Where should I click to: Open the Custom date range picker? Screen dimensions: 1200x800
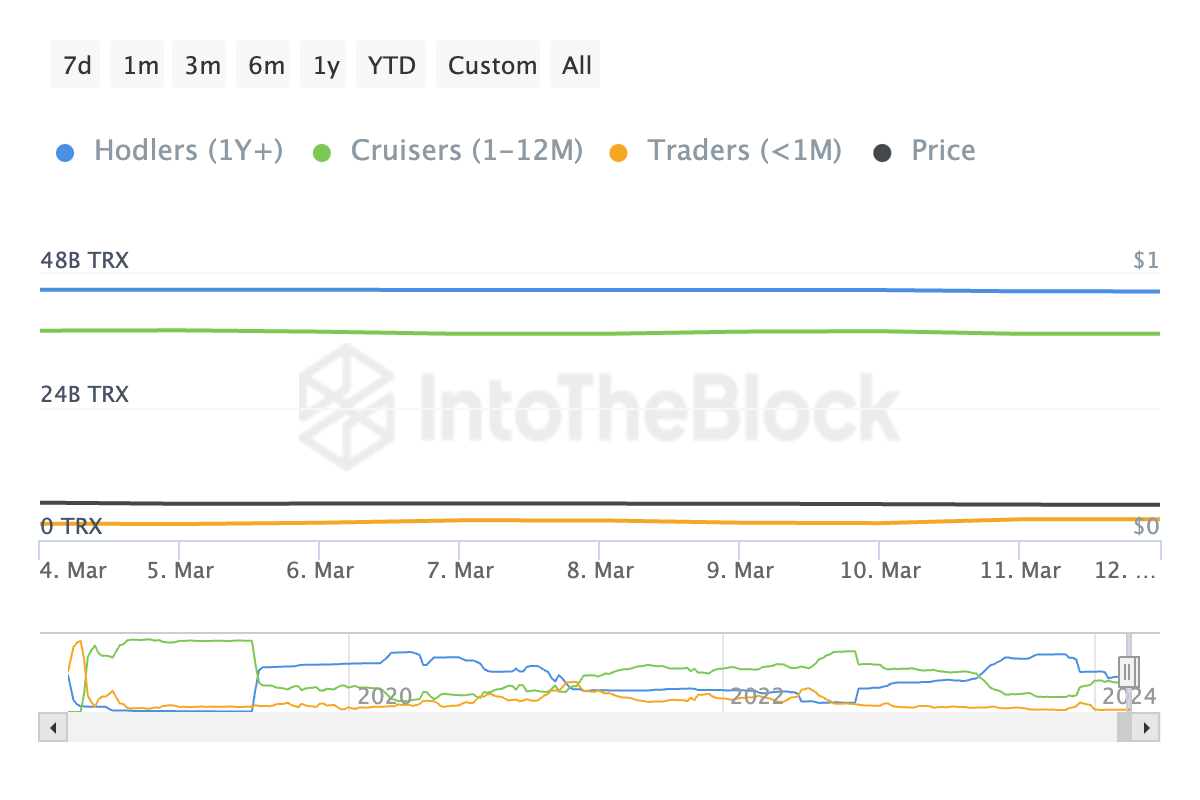pyautogui.click(x=492, y=66)
